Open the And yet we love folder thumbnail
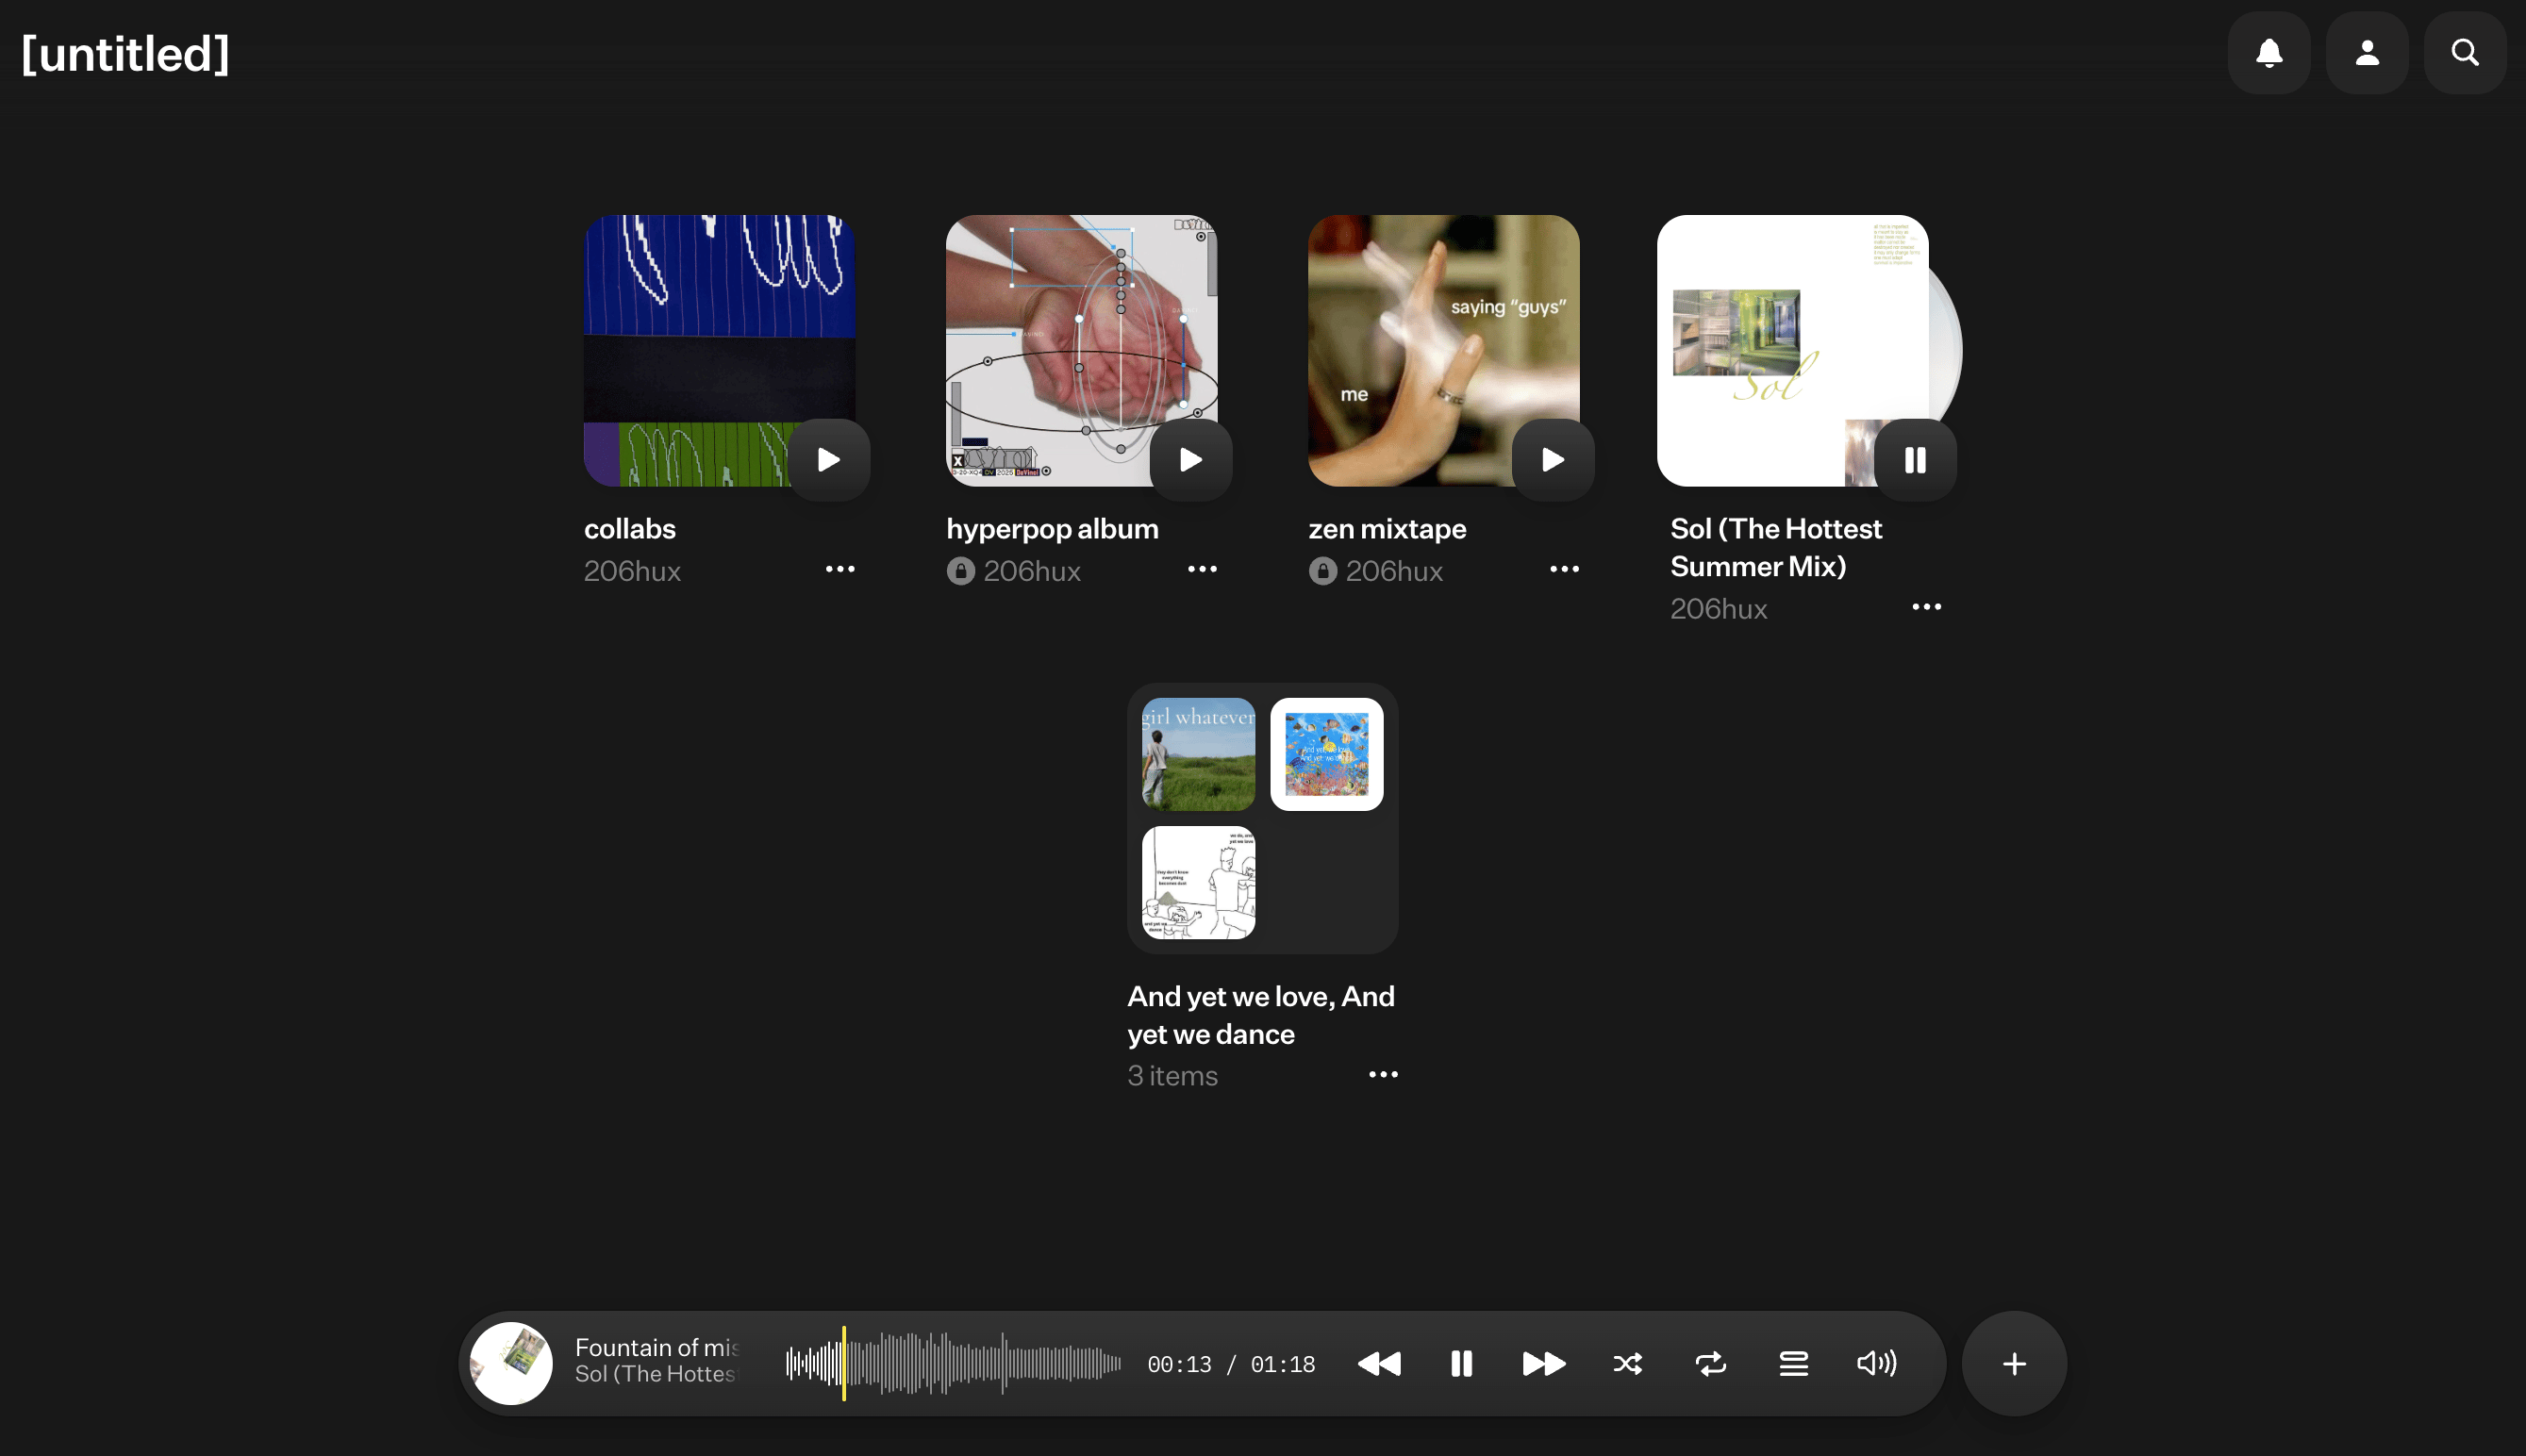This screenshot has width=2526, height=1456. point(1262,818)
